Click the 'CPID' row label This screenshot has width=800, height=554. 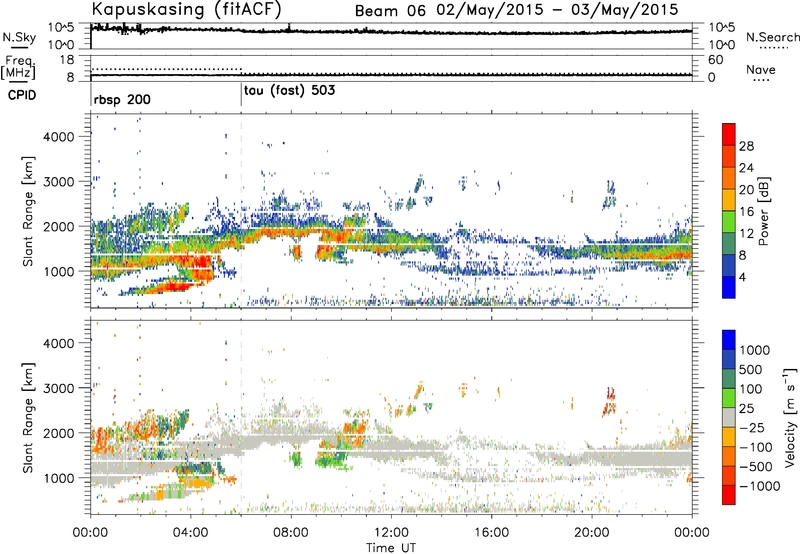coord(22,95)
